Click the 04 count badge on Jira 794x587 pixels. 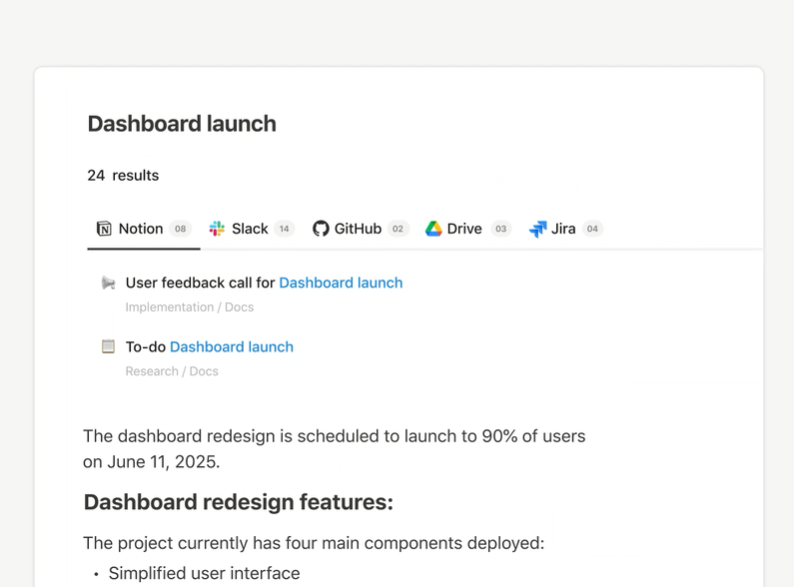pyautogui.click(x=592, y=229)
